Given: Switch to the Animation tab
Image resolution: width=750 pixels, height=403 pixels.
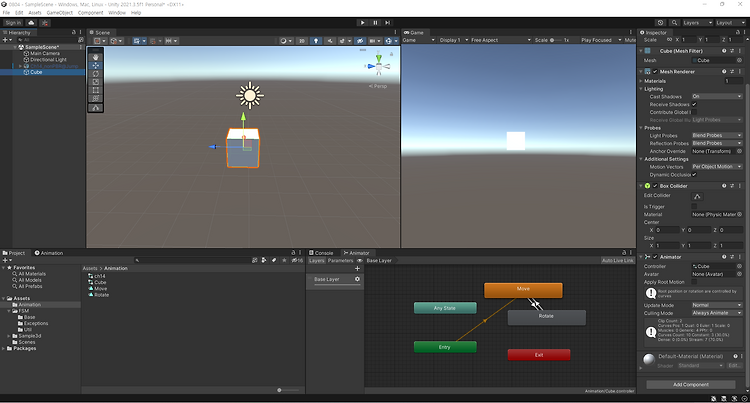Looking at the screenshot, I should tap(49, 253).
